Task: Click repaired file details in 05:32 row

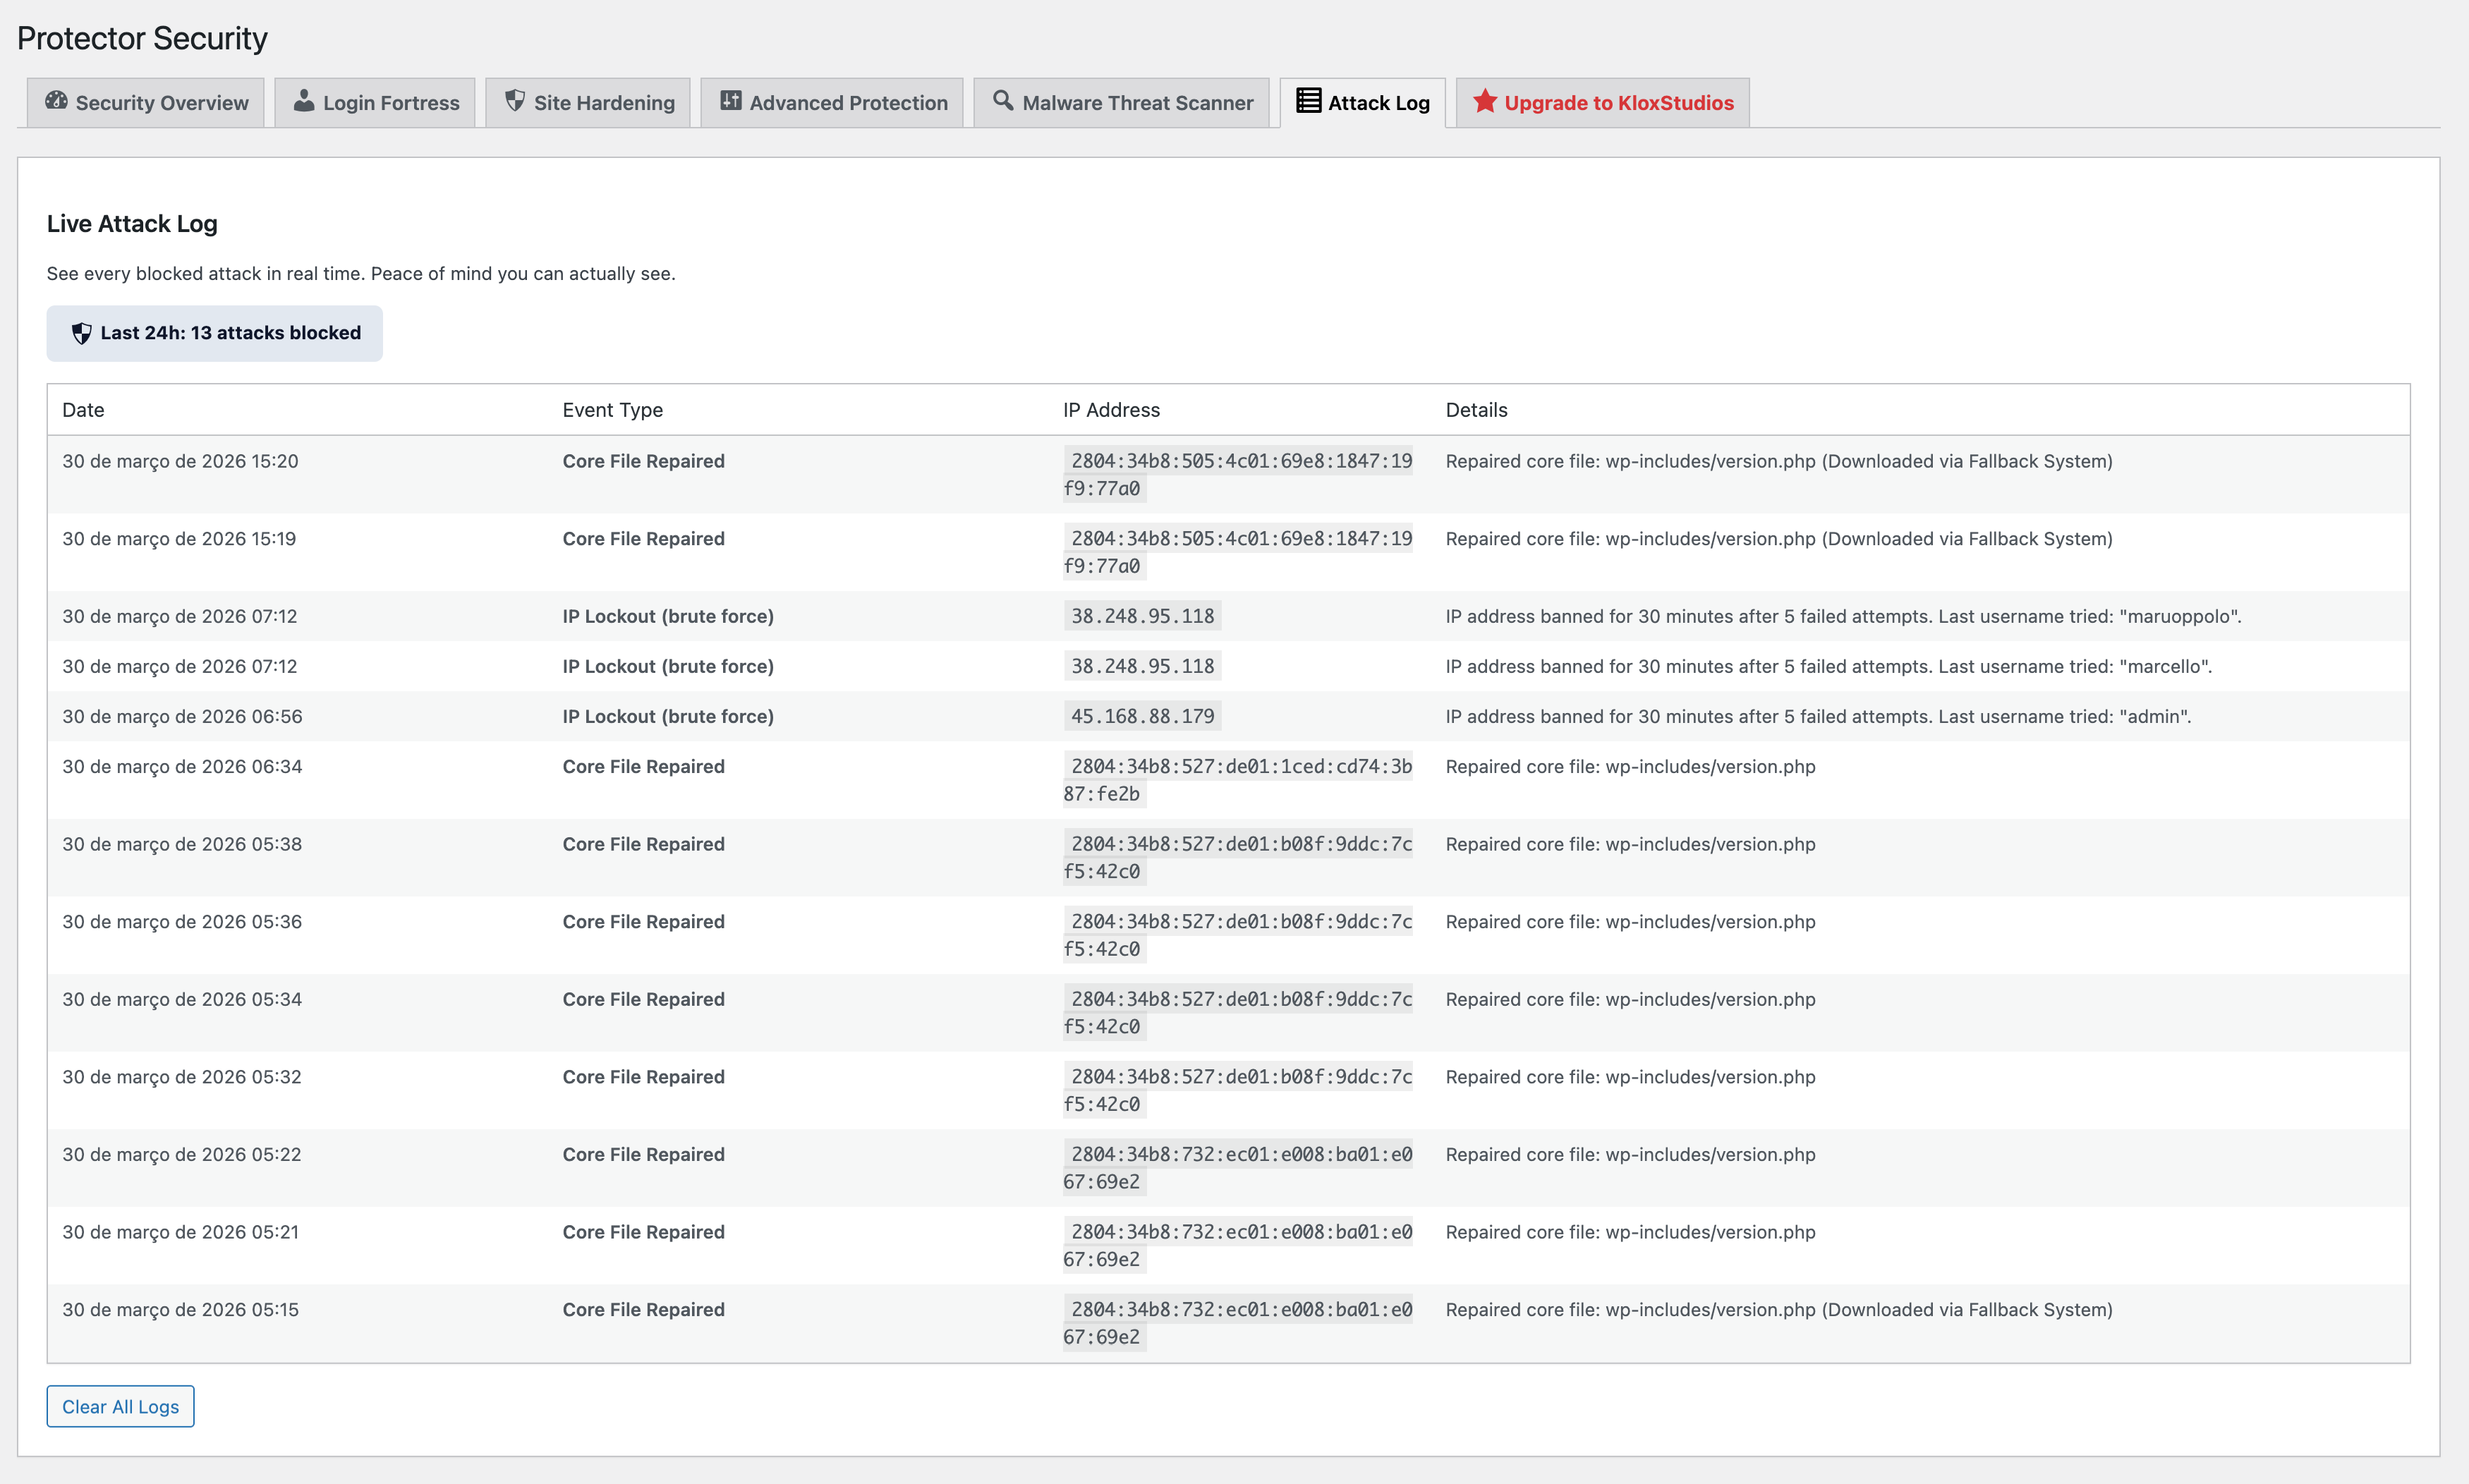Action: (x=1630, y=1077)
